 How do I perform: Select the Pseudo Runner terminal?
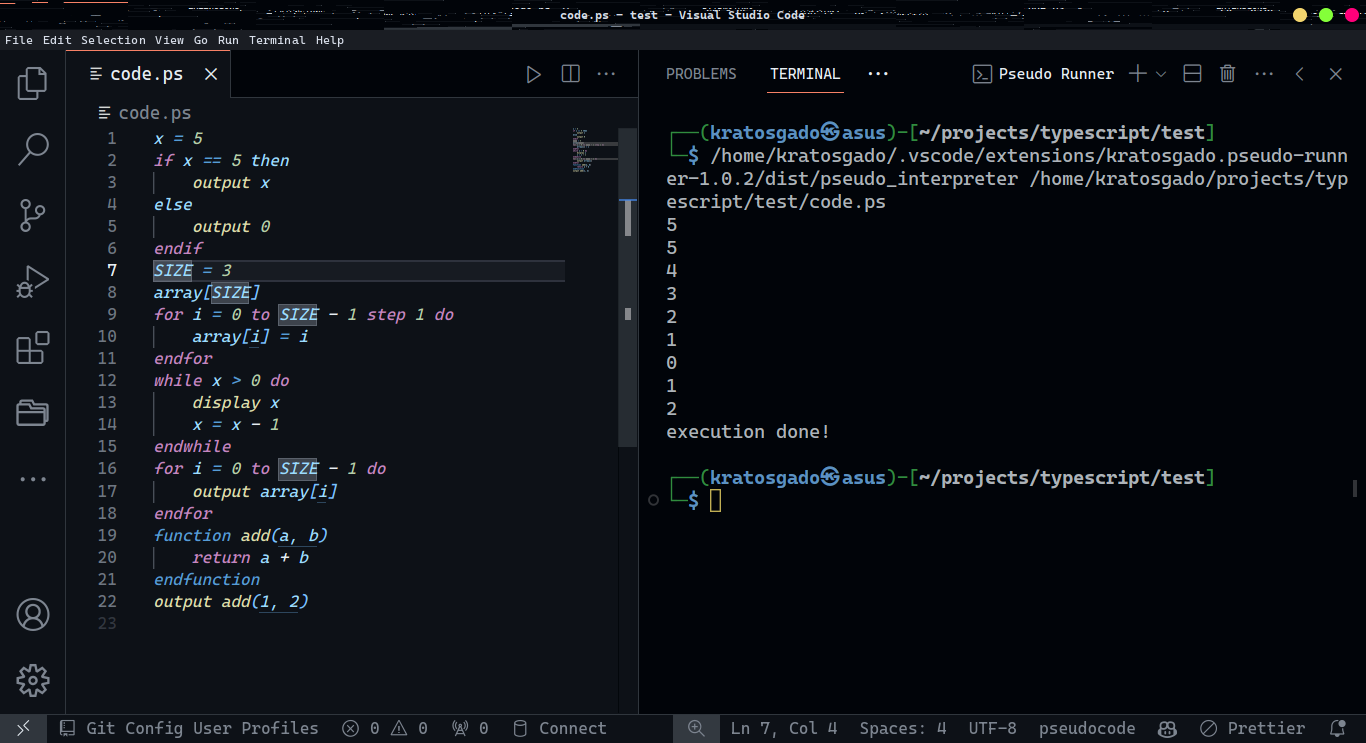tap(1043, 74)
